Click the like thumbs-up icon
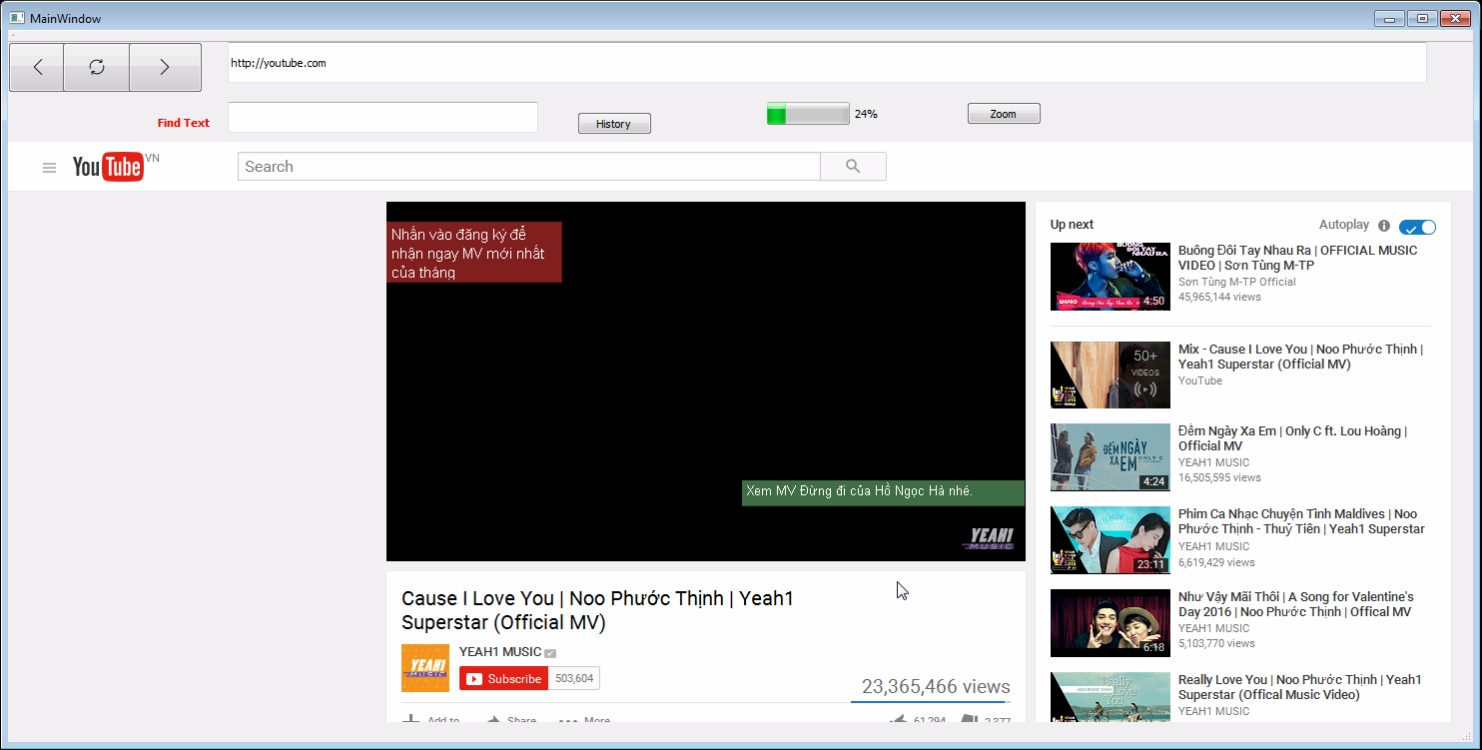Viewport: 1482px width, 750px height. point(898,720)
